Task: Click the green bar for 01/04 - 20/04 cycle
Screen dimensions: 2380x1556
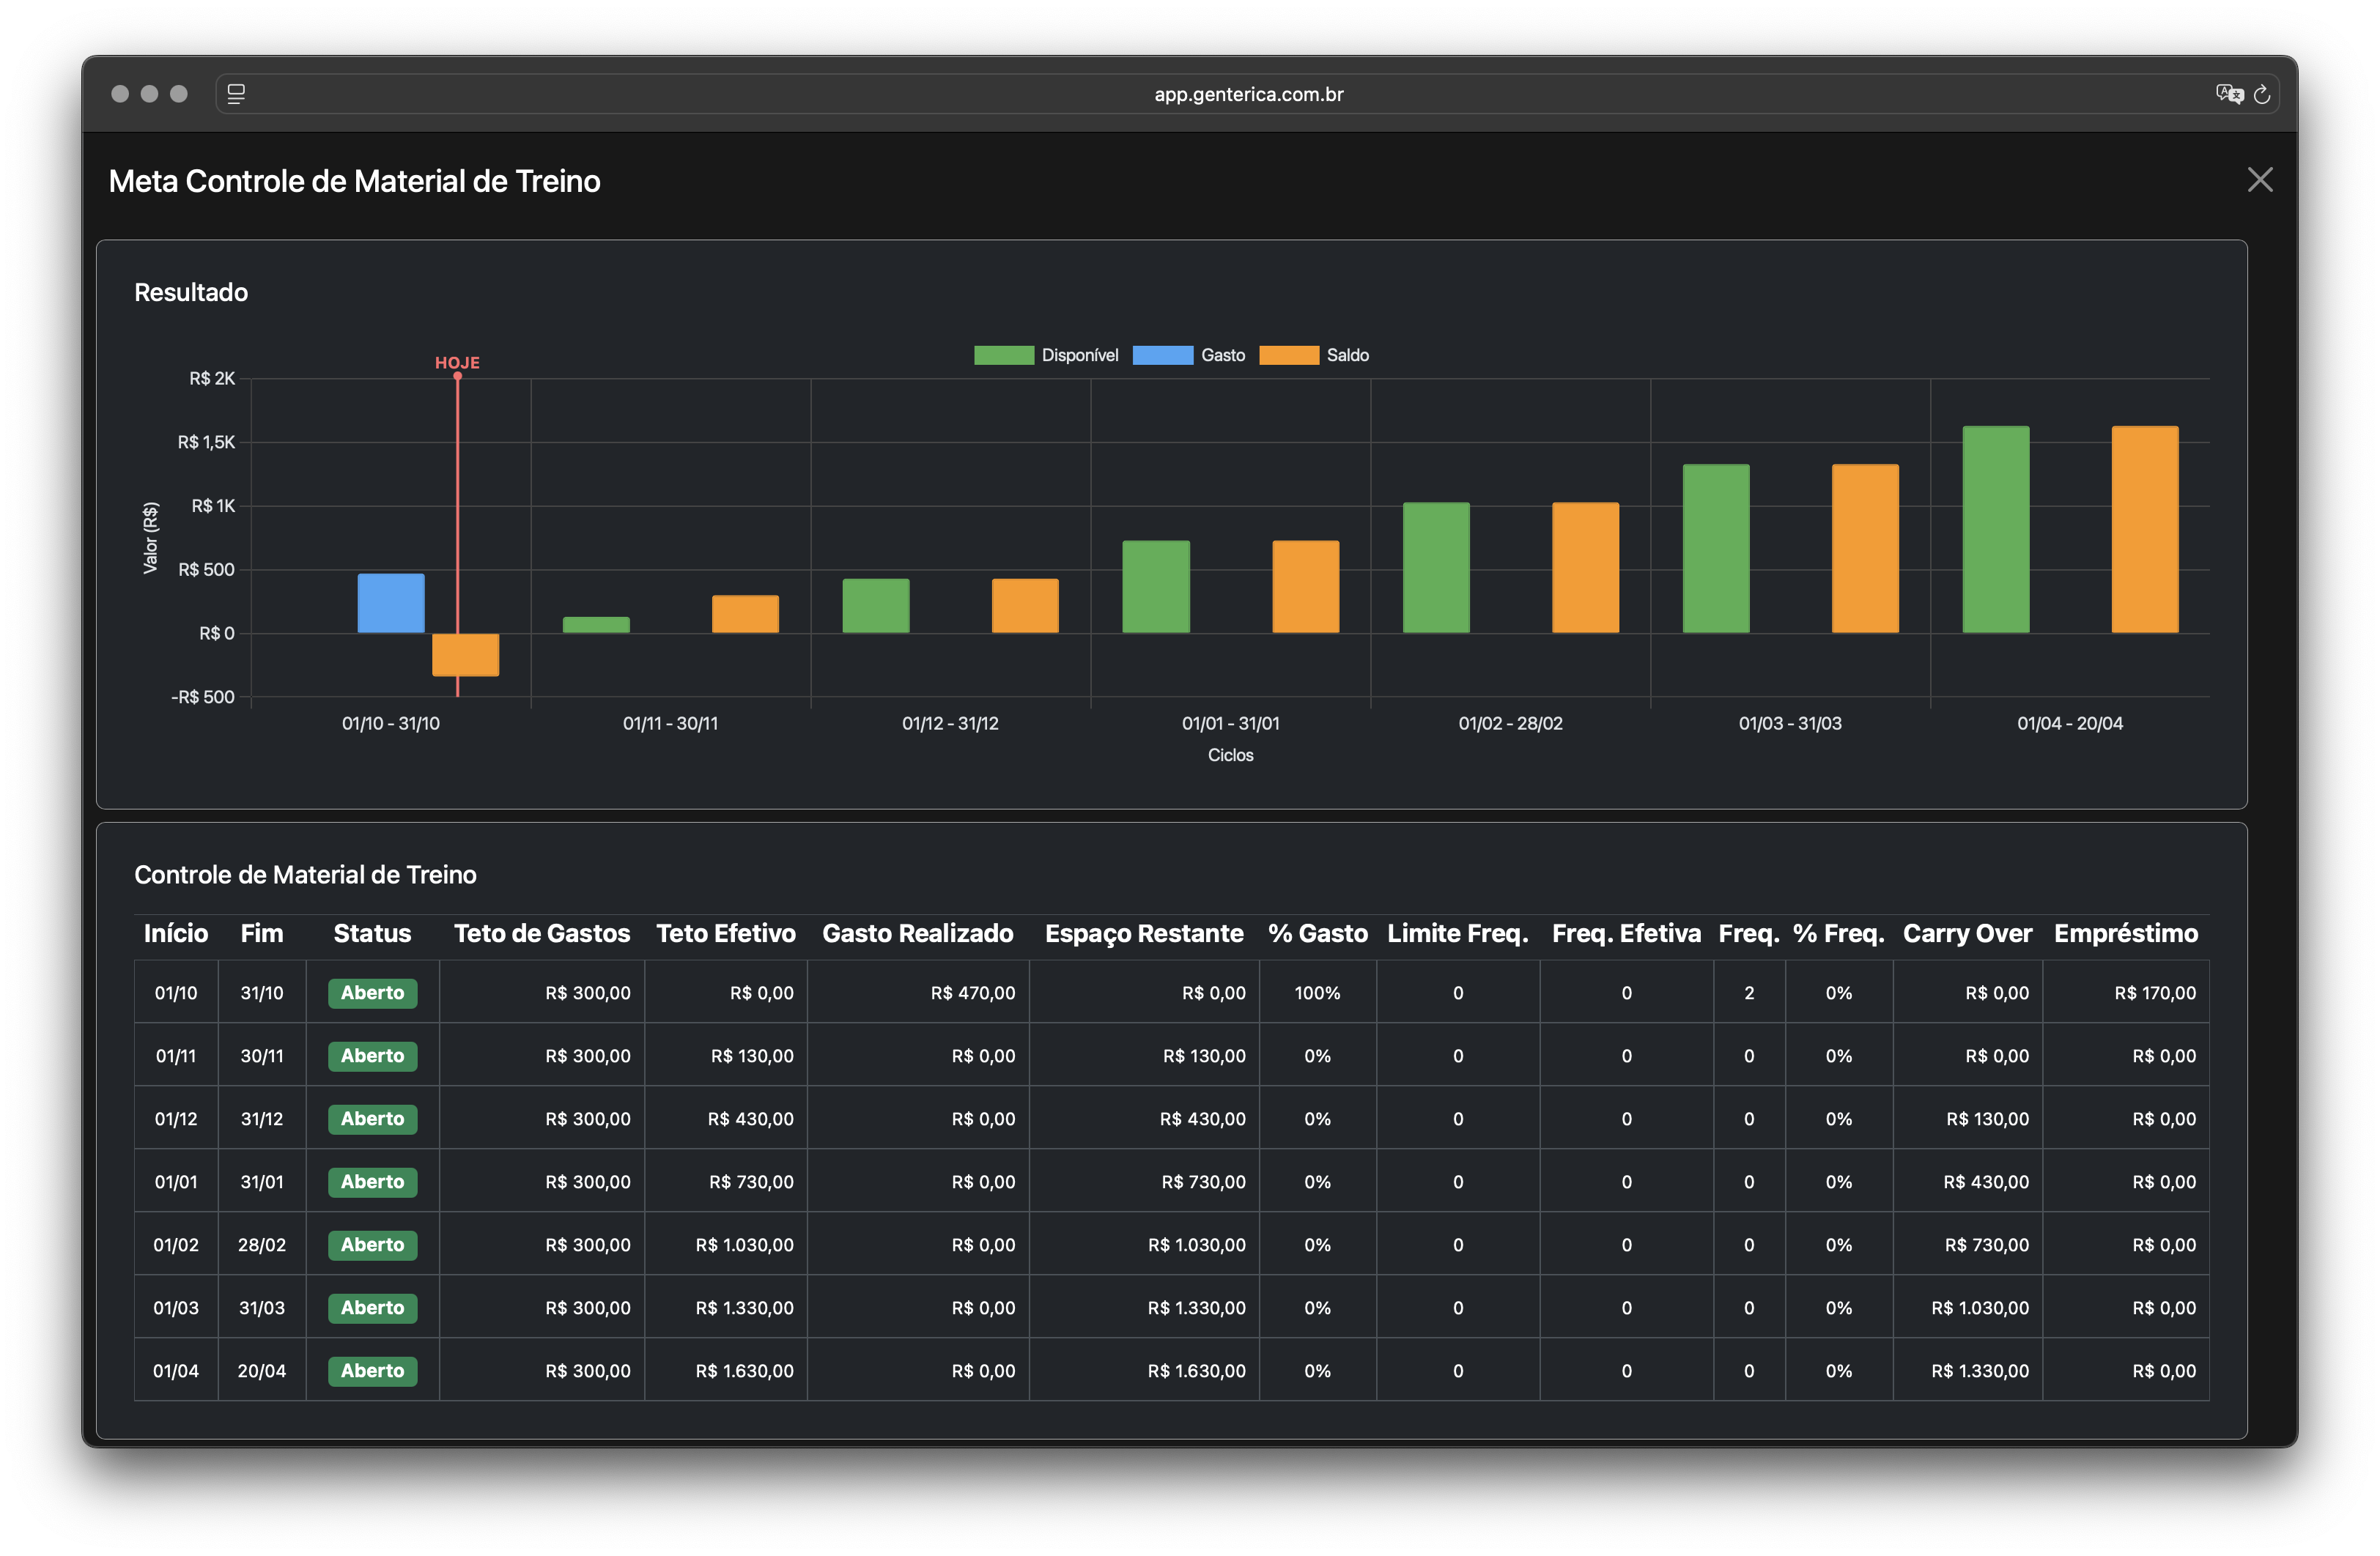Action: 1995,530
